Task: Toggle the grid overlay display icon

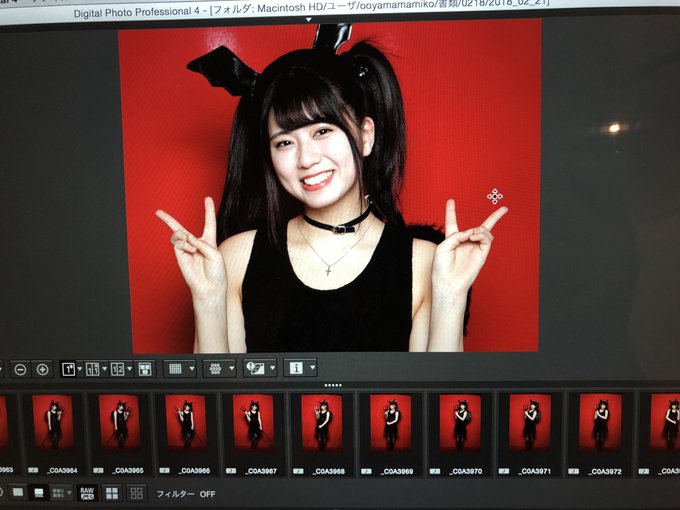Action: (x=175, y=369)
